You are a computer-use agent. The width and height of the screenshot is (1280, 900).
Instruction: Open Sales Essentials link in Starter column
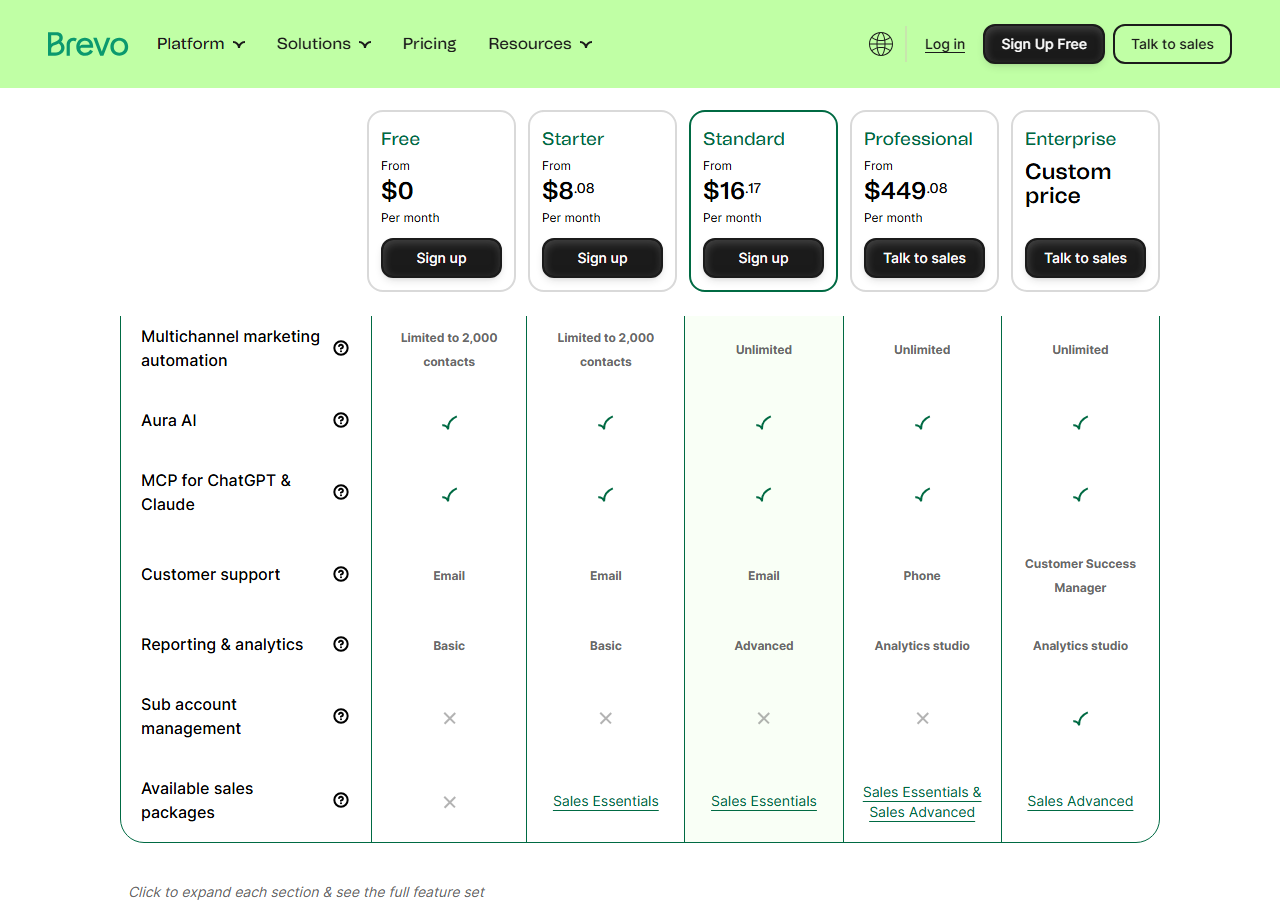click(606, 801)
